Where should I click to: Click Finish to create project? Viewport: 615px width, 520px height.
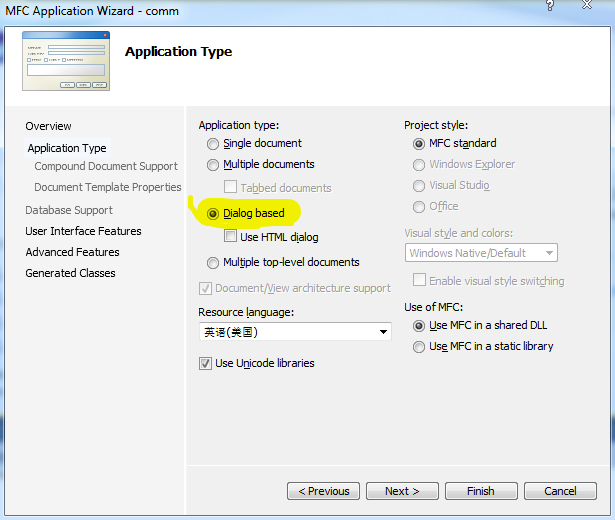pyautogui.click(x=481, y=491)
